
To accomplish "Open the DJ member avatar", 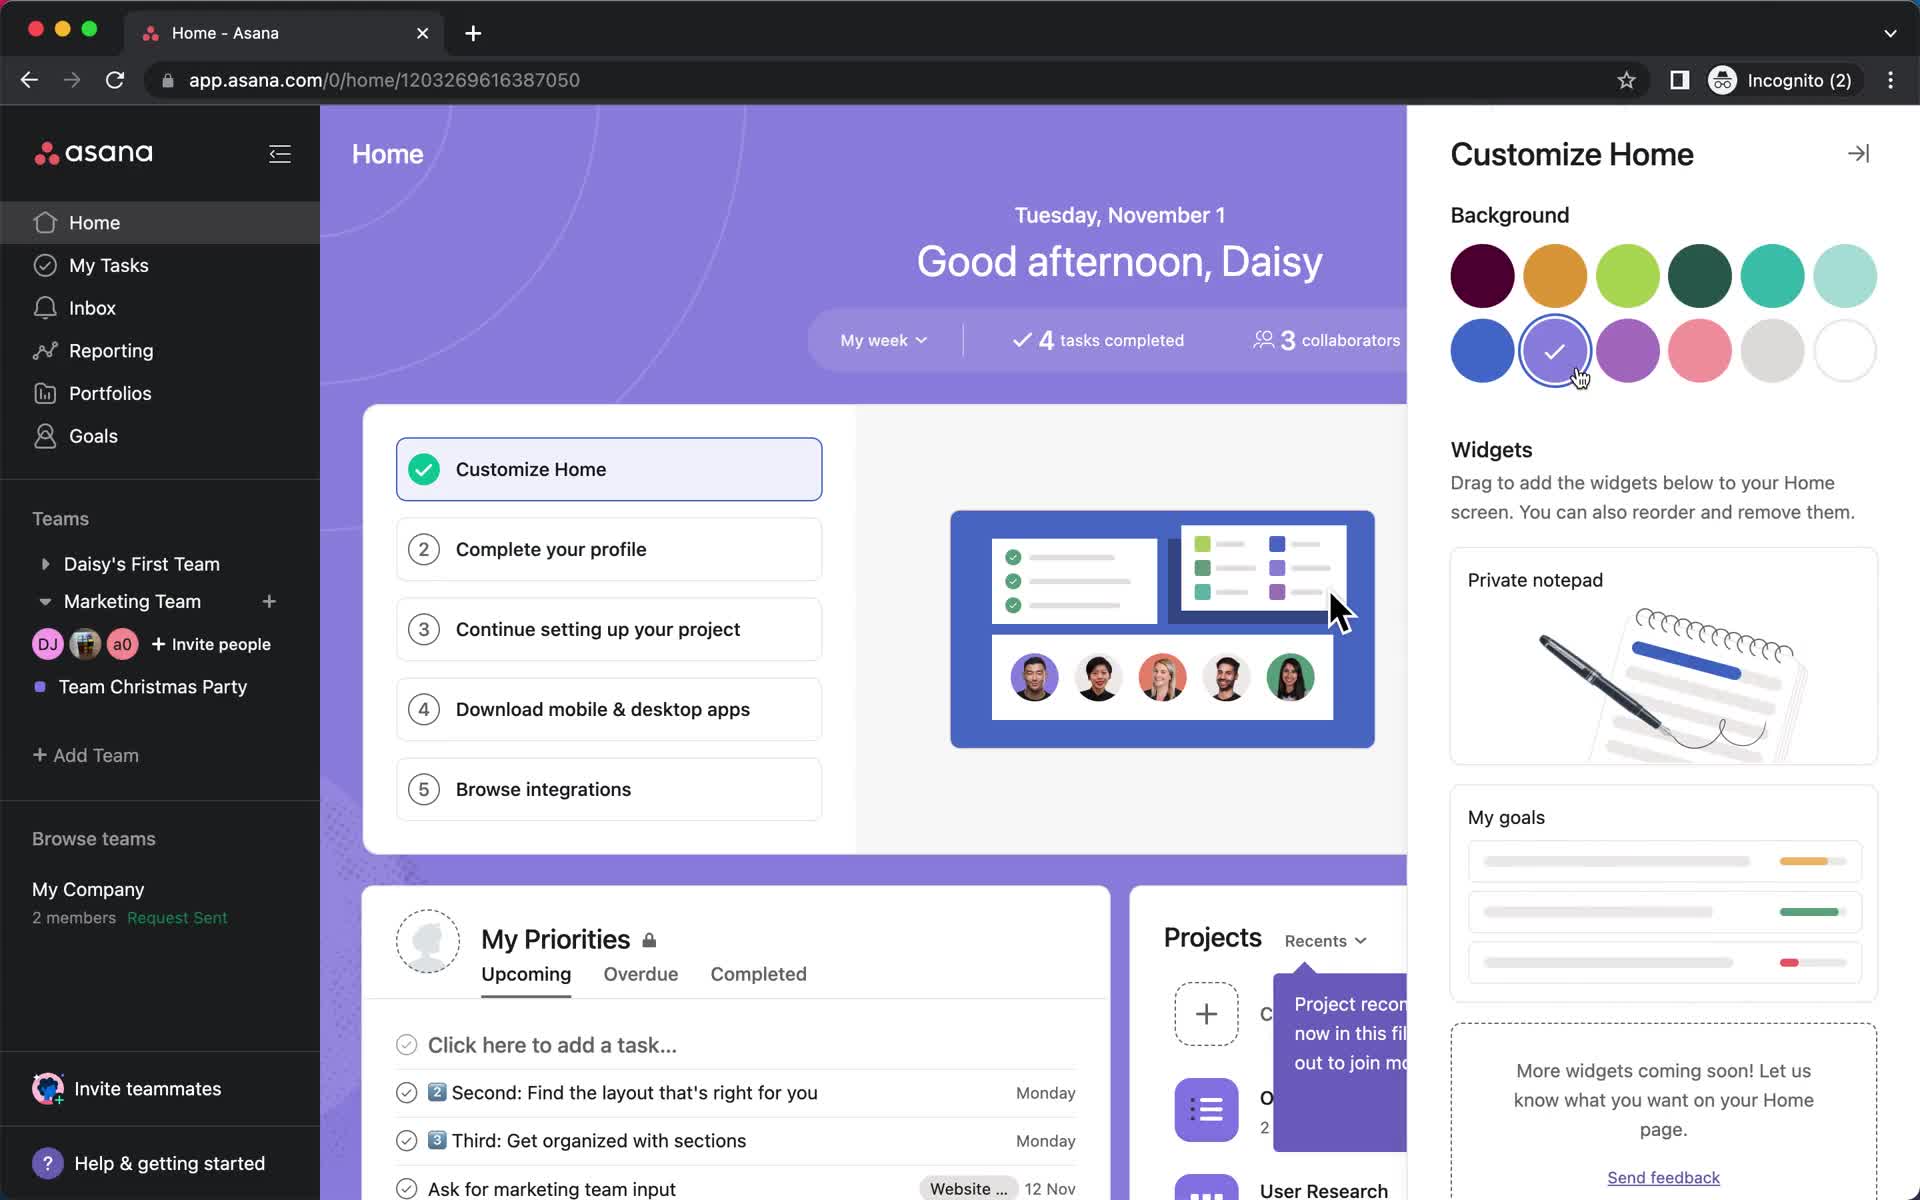I will click(48, 645).
